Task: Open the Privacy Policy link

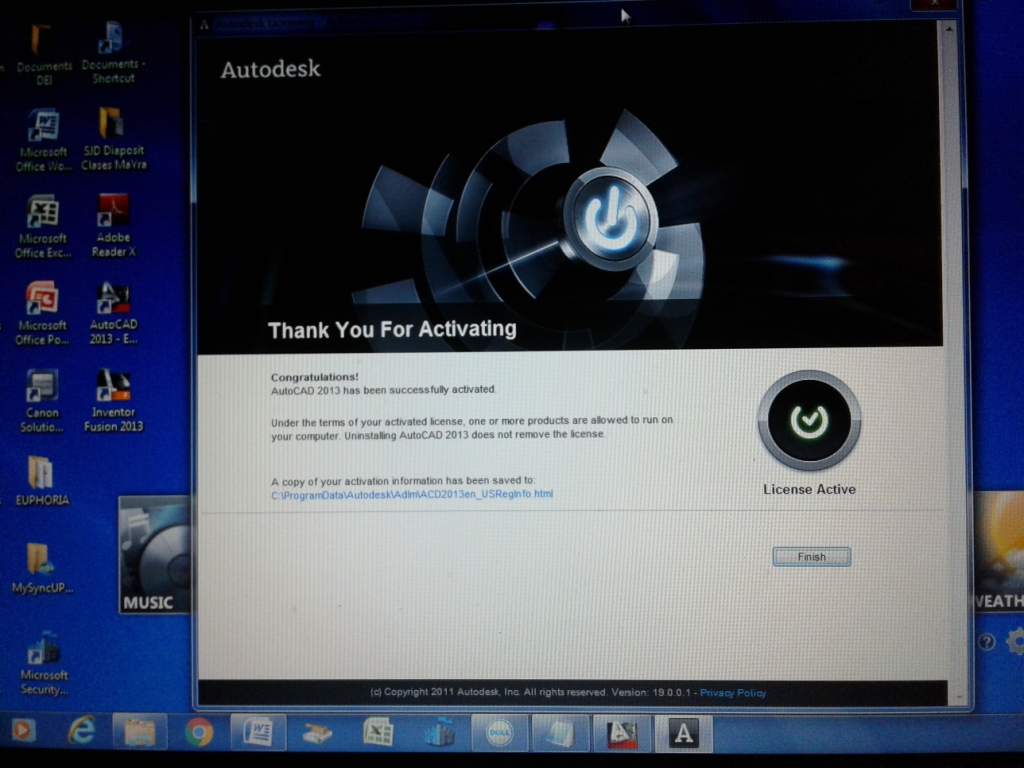Action: (x=733, y=692)
